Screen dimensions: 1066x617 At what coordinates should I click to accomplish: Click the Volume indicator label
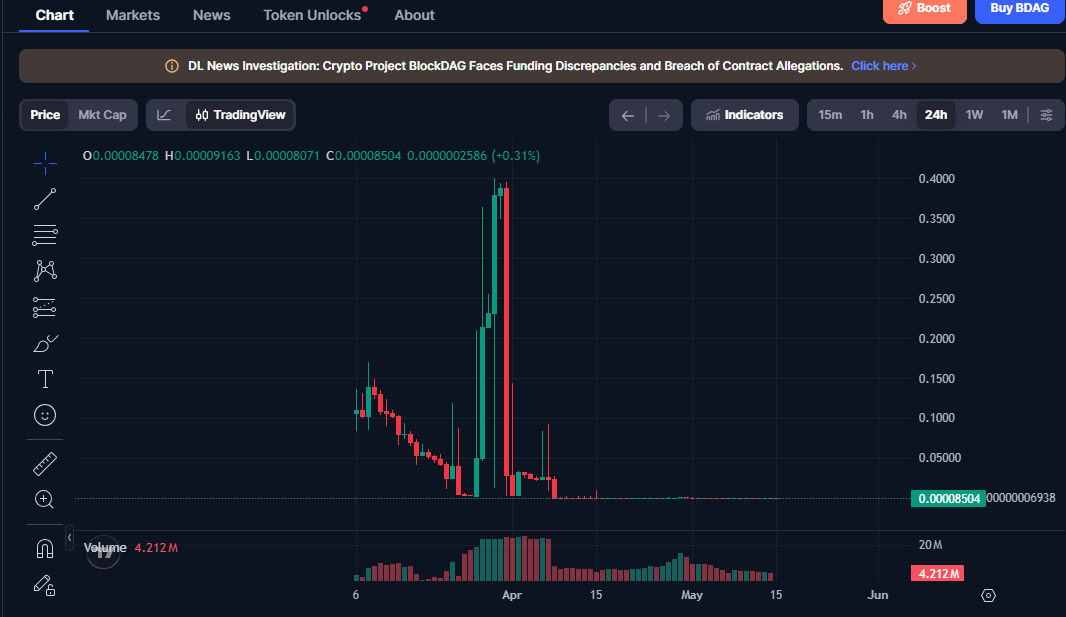point(105,548)
